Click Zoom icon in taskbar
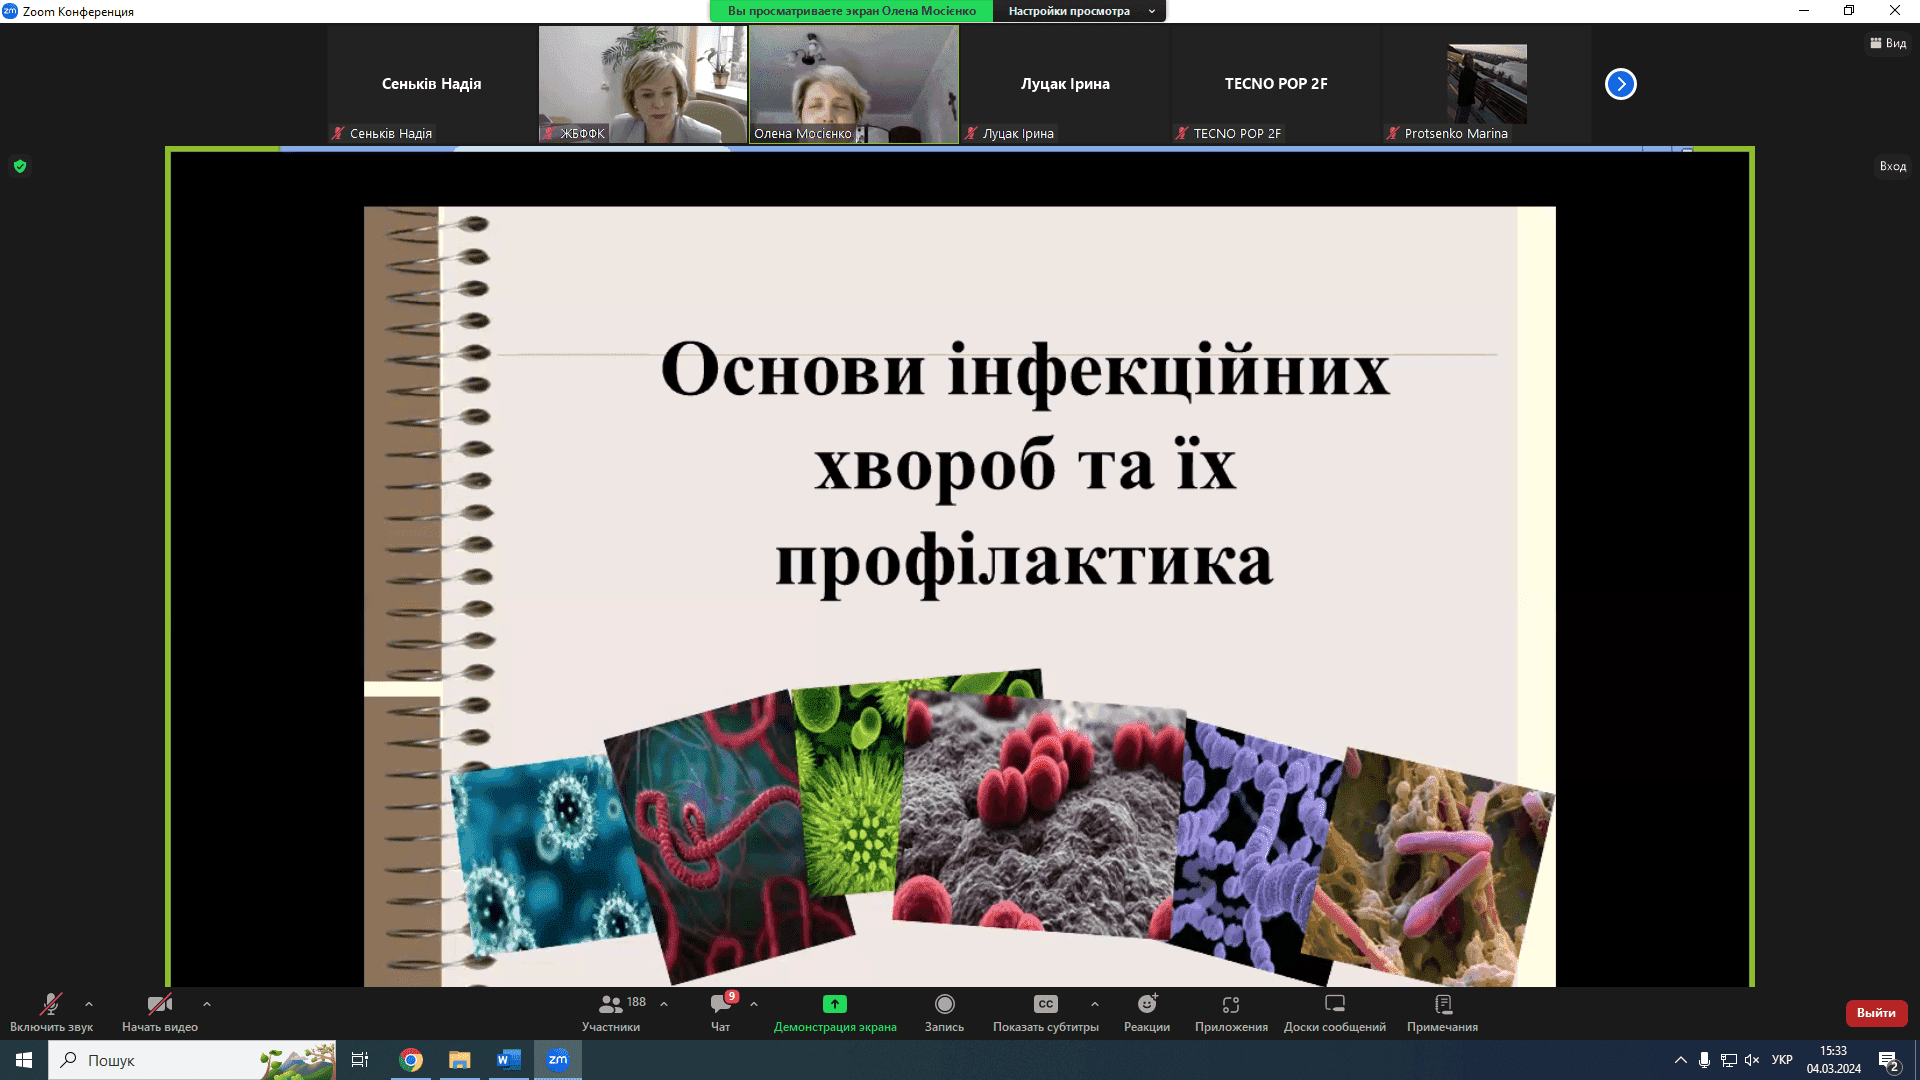Image resolution: width=1920 pixels, height=1080 pixels. coord(558,1060)
